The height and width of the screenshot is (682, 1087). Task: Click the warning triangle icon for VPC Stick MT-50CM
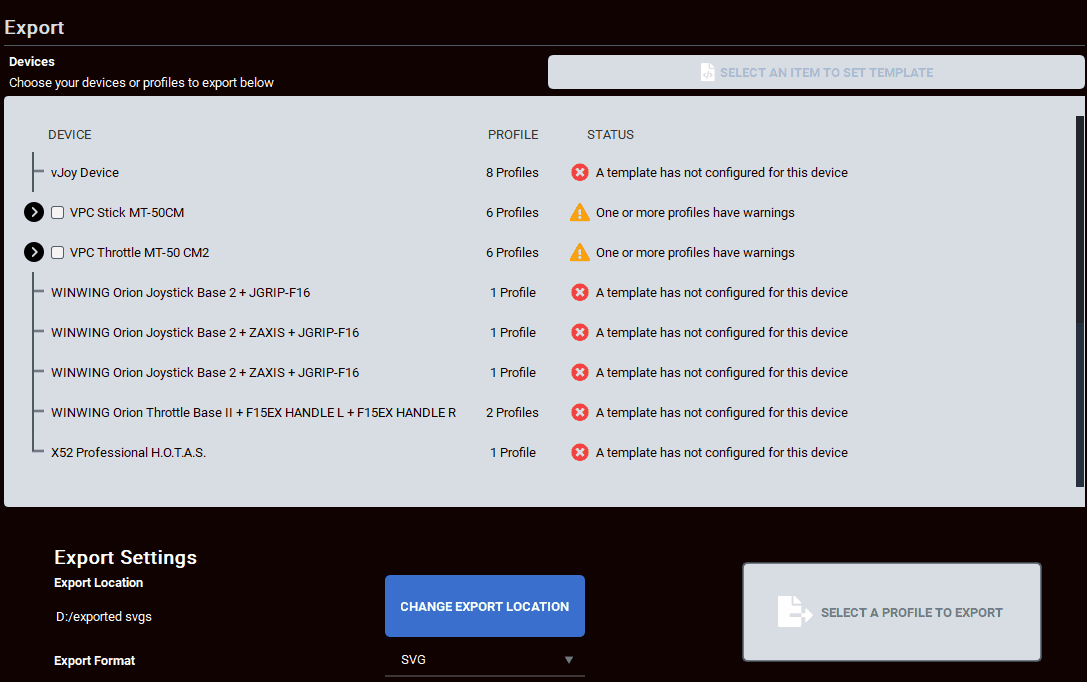[x=580, y=212]
